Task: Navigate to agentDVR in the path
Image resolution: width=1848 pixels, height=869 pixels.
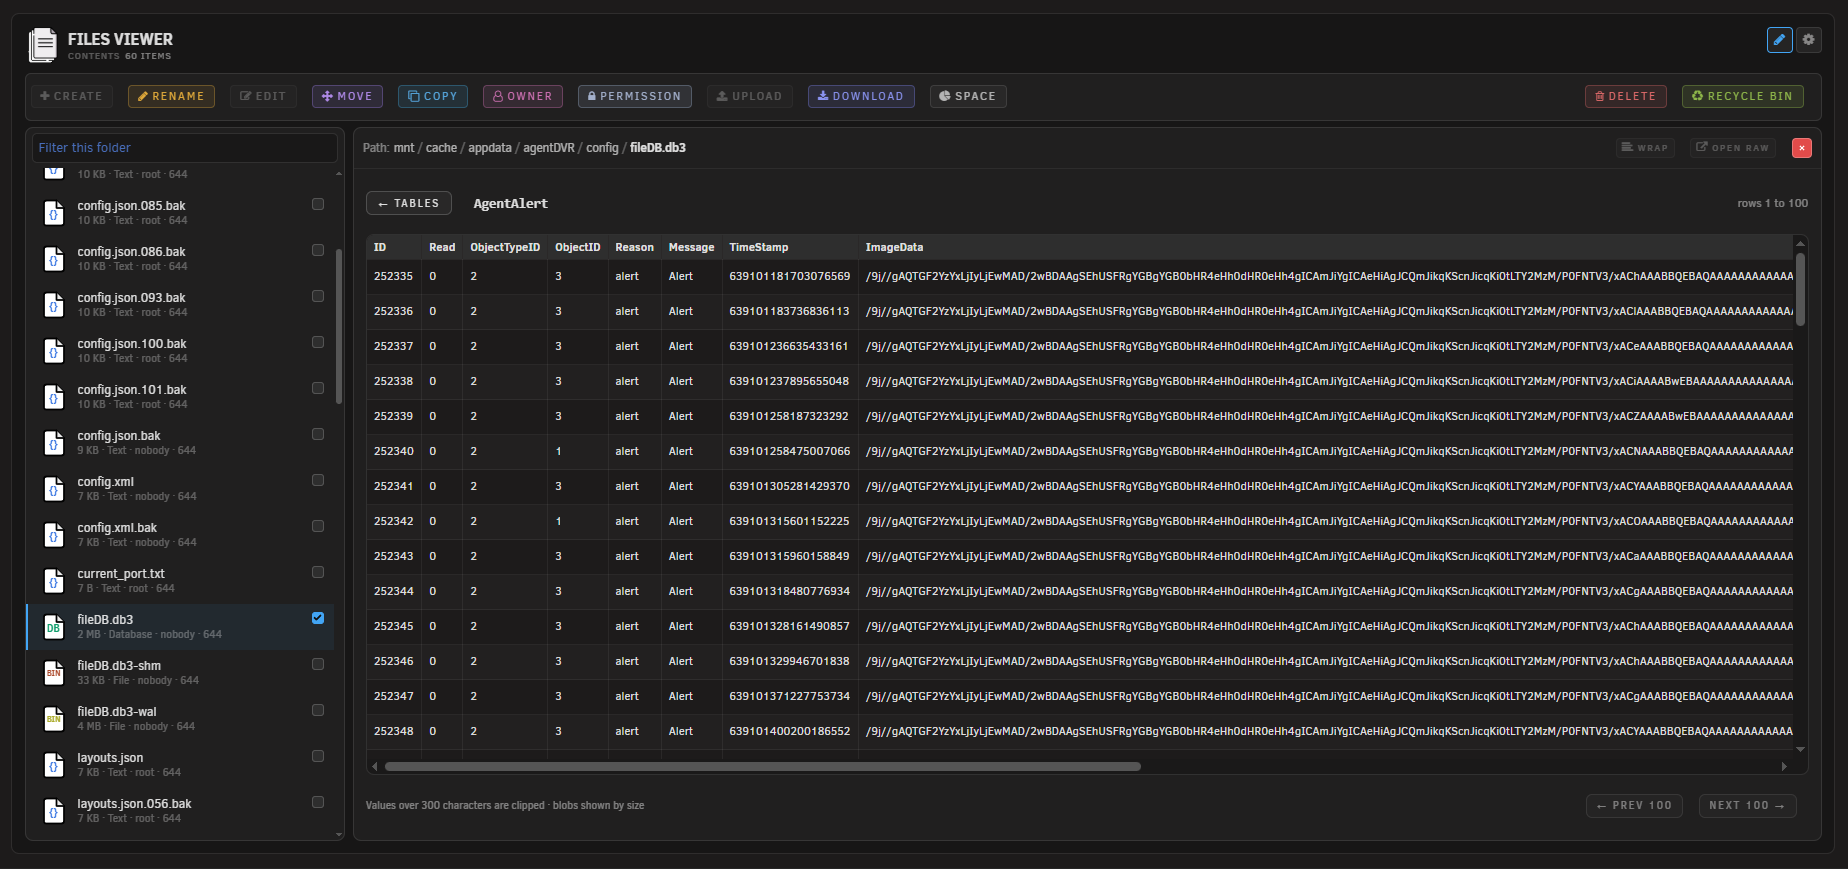Action: (x=549, y=148)
